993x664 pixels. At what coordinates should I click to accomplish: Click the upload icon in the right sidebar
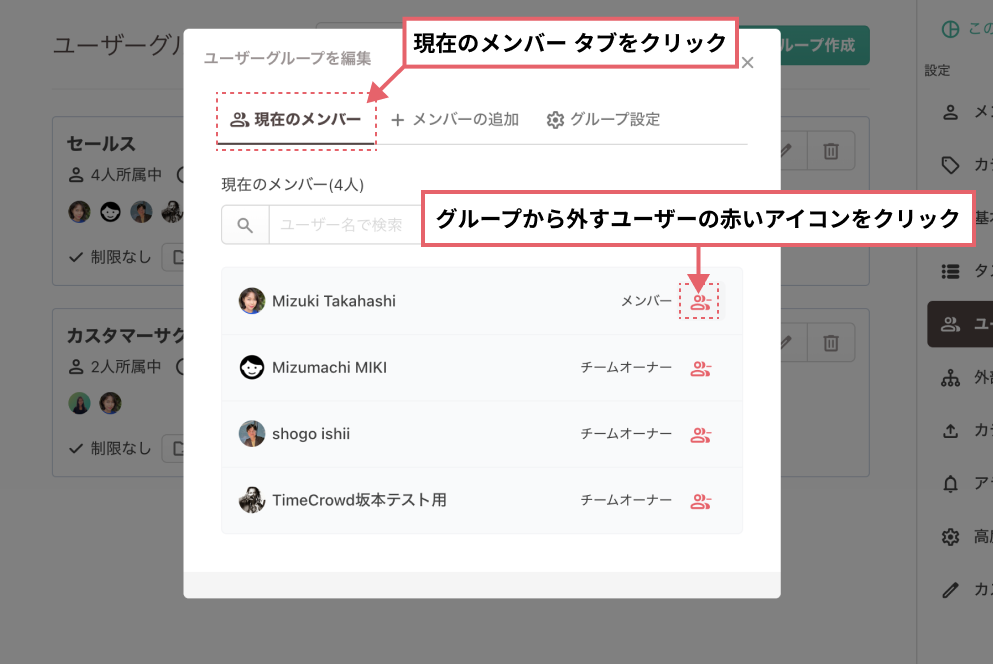pos(949,431)
